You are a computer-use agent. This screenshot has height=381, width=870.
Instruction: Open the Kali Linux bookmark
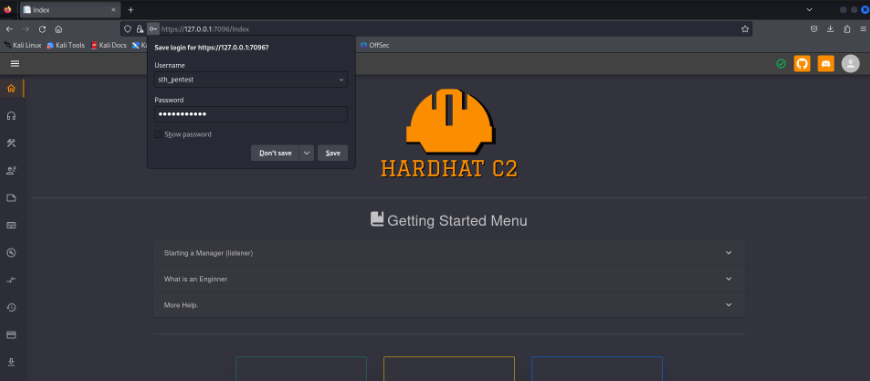click(x=23, y=45)
